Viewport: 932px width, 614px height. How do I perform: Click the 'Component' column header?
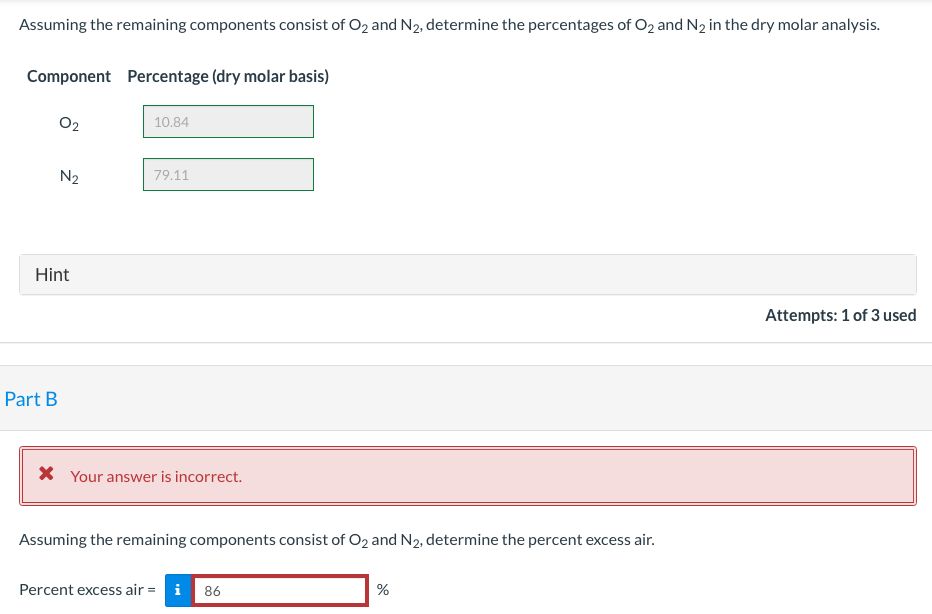coord(69,76)
